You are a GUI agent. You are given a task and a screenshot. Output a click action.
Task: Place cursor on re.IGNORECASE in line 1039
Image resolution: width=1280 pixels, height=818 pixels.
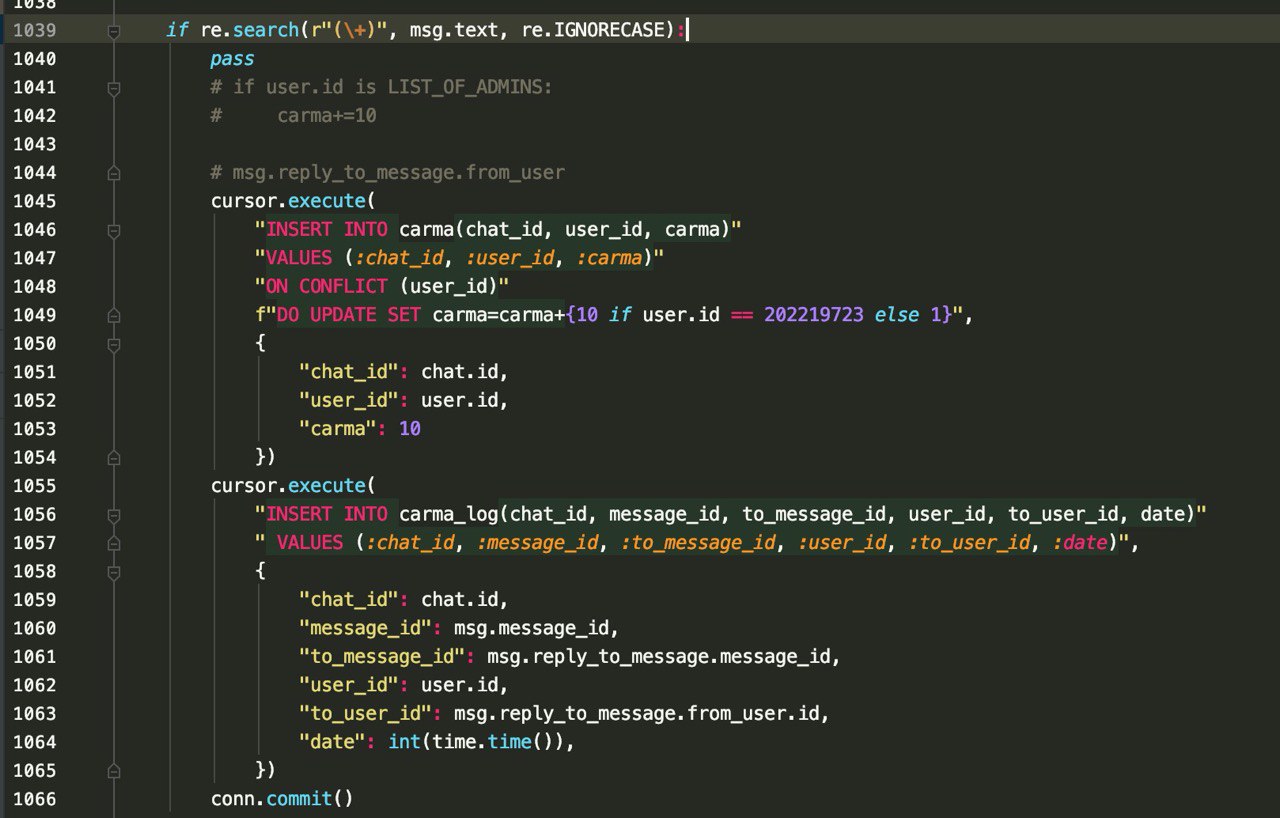tap(593, 30)
